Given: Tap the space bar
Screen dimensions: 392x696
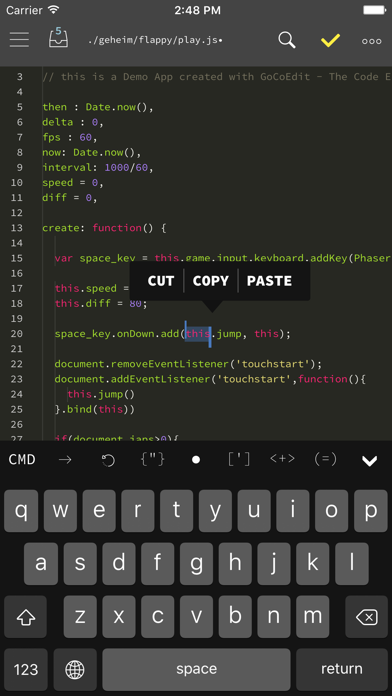Looking at the screenshot, I should (196, 669).
